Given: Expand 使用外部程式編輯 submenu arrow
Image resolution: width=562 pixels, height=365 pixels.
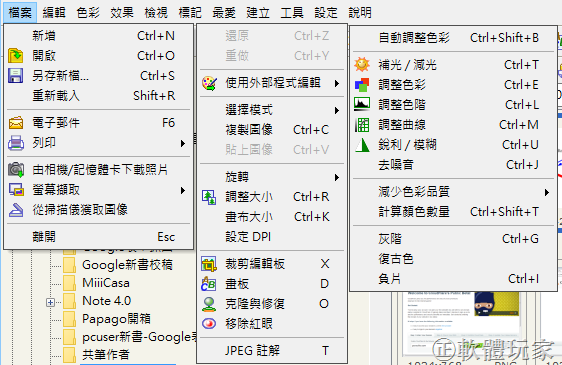Looking at the screenshot, I should pyautogui.click(x=337, y=84).
